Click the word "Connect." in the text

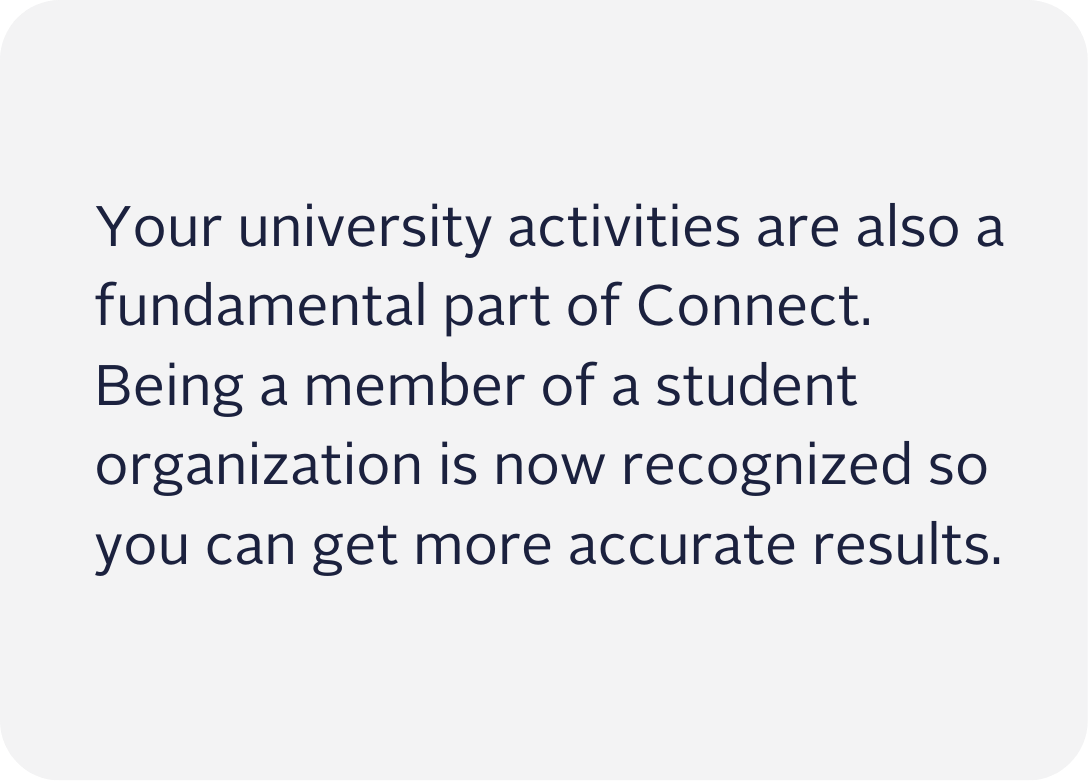(x=754, y=306)
